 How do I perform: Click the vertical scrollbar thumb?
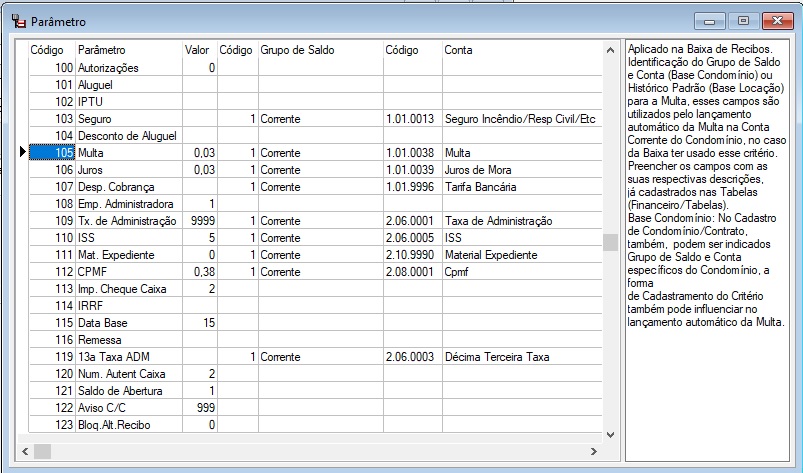[x=610, y=242]
